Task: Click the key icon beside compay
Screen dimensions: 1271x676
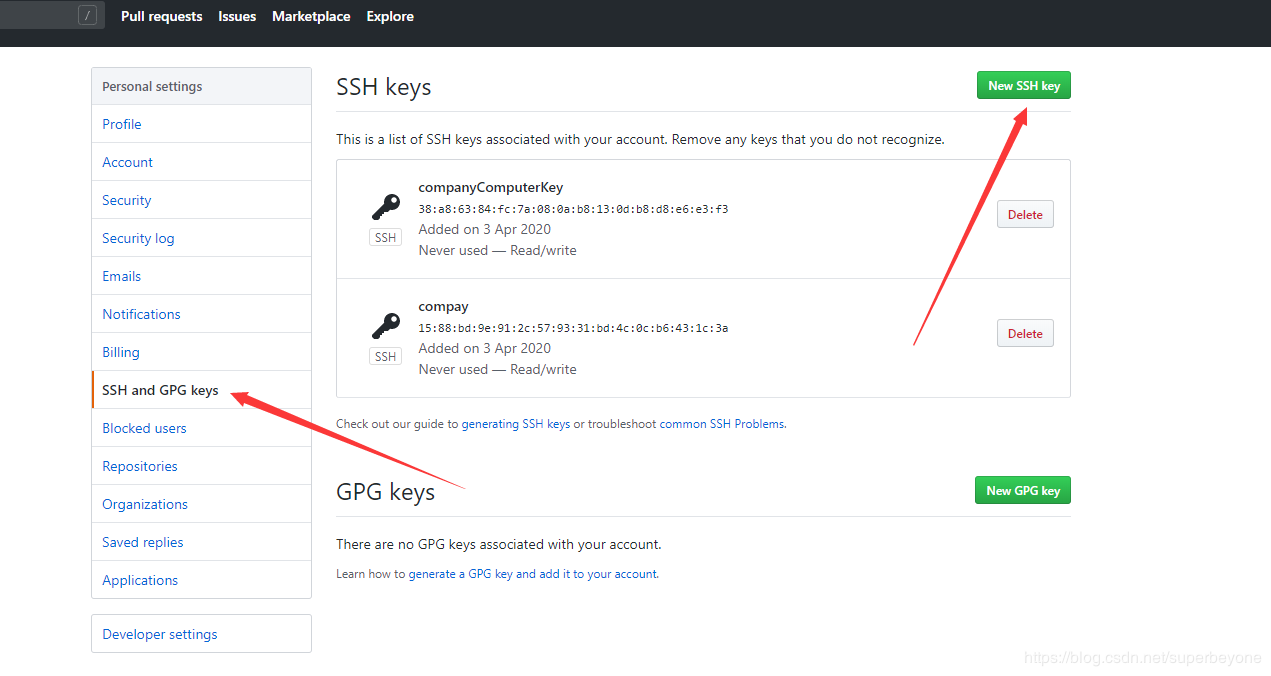Action: coord(385,326)
